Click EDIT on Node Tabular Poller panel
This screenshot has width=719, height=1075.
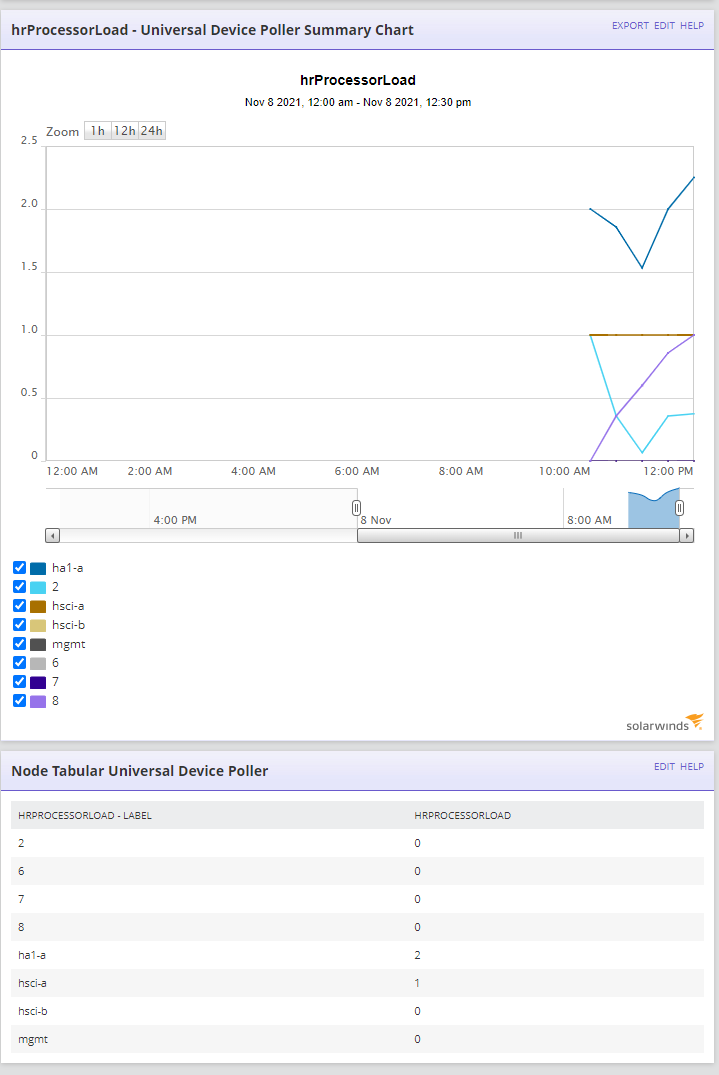tap(664, 766)
